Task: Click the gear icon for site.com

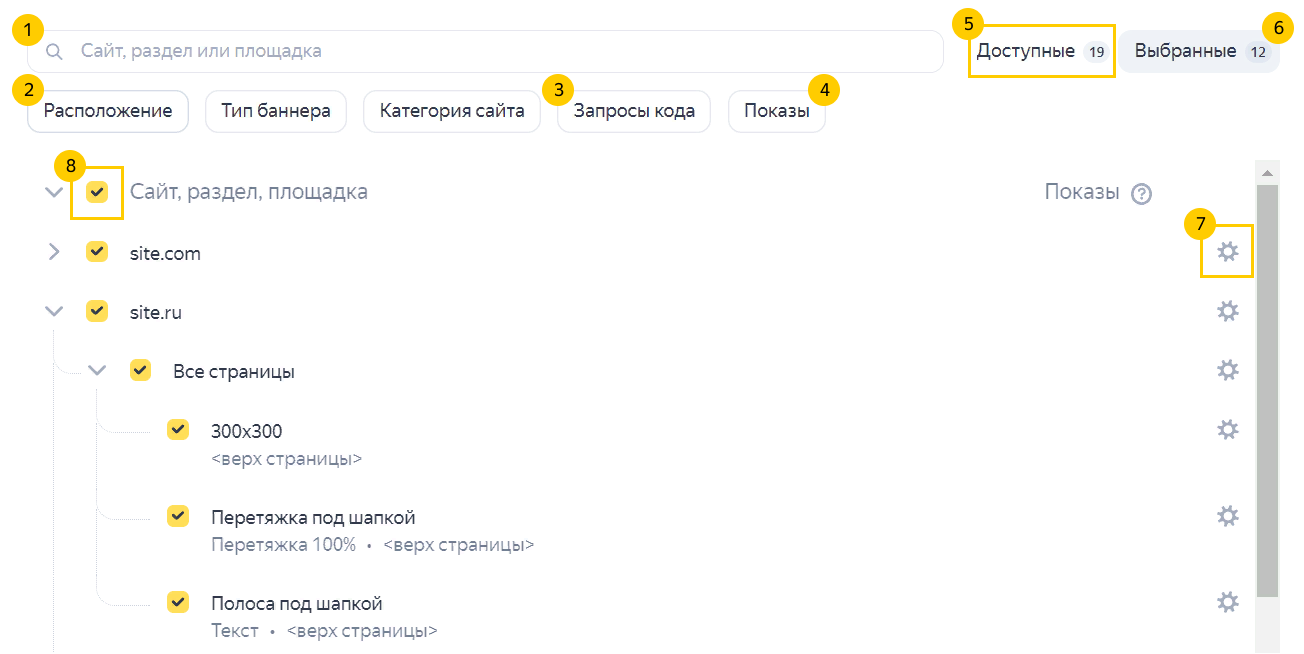Action: [1227, 252]
